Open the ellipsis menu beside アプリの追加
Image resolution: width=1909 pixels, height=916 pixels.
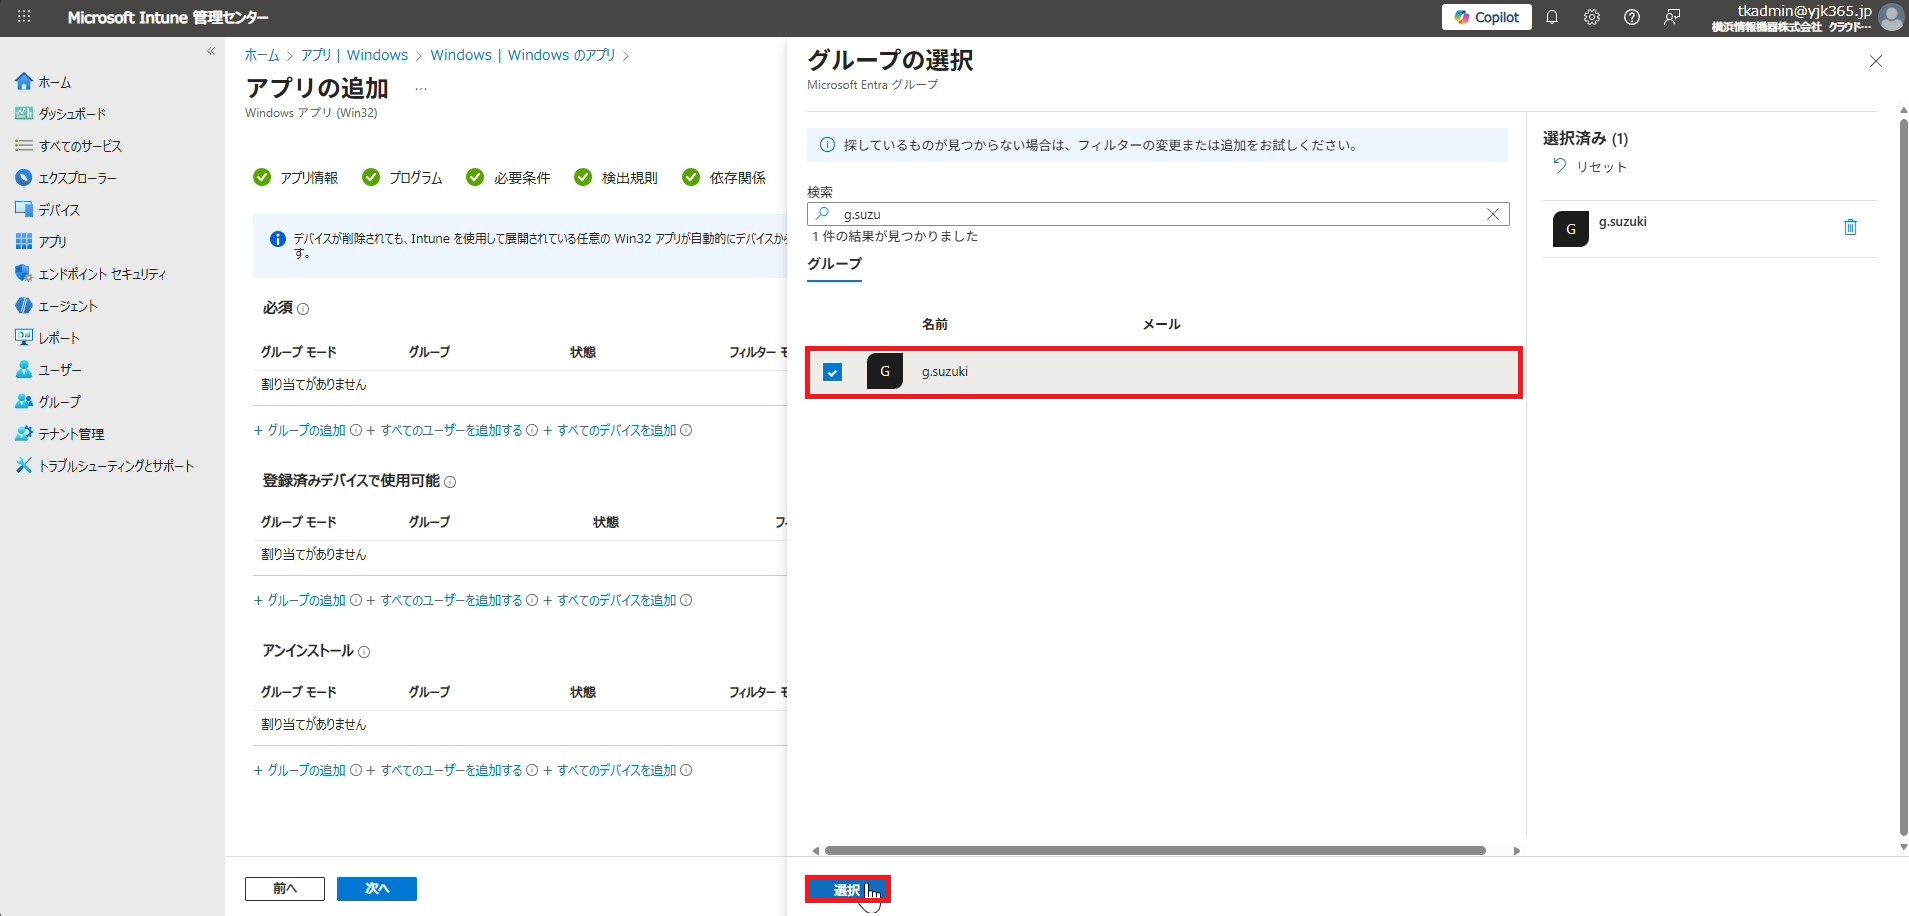pyautogui.click(x=421, y=89)
